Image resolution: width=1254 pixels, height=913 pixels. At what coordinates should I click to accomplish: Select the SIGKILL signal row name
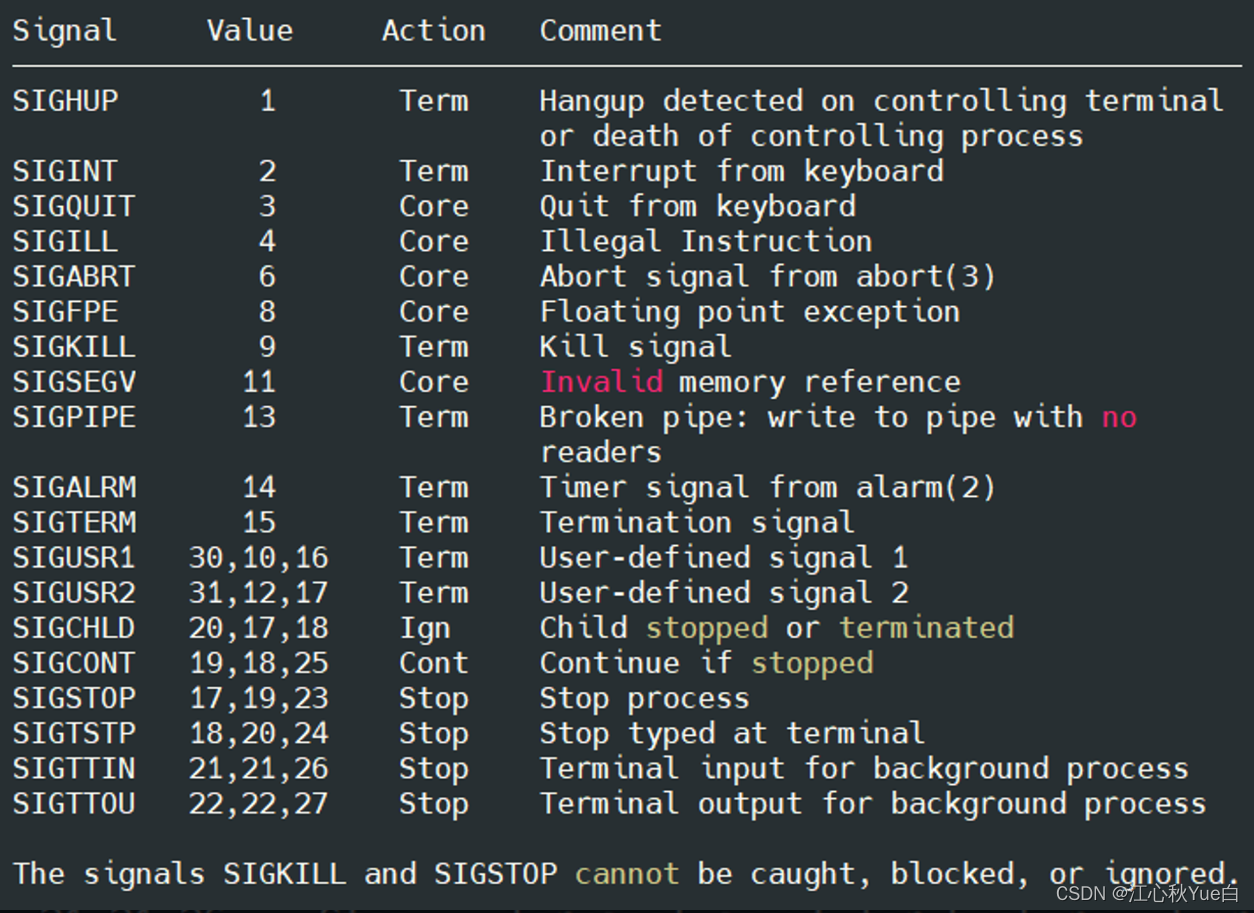point(74,347)
